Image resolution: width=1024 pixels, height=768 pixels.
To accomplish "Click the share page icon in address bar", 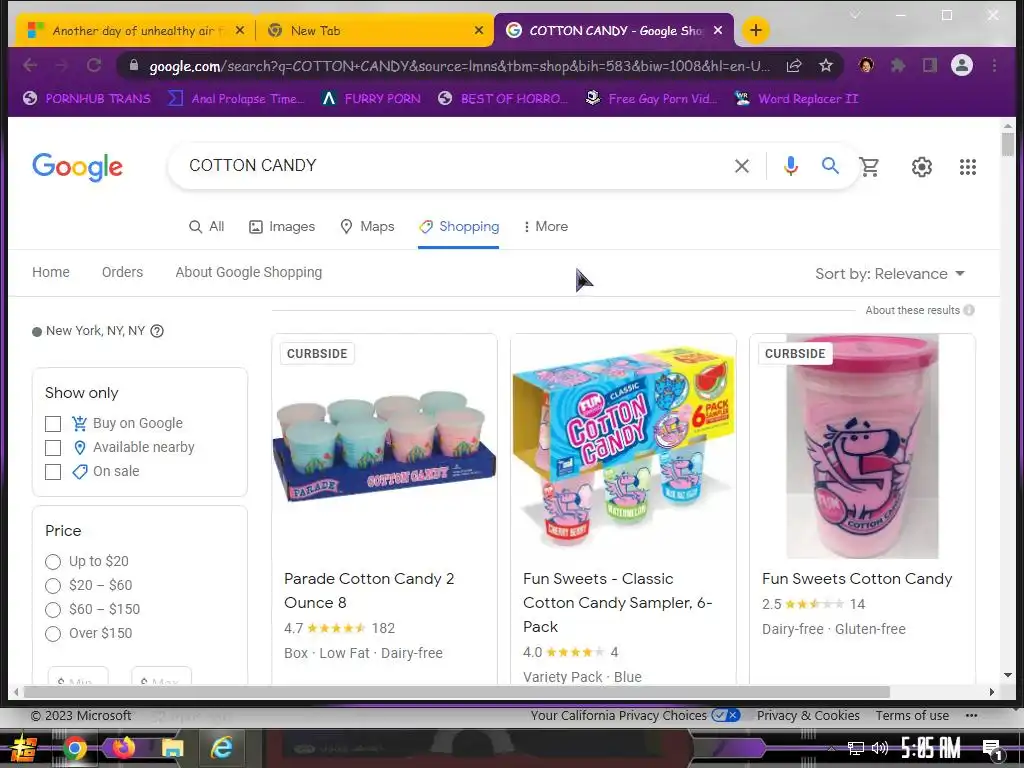I will coord(794,65).
